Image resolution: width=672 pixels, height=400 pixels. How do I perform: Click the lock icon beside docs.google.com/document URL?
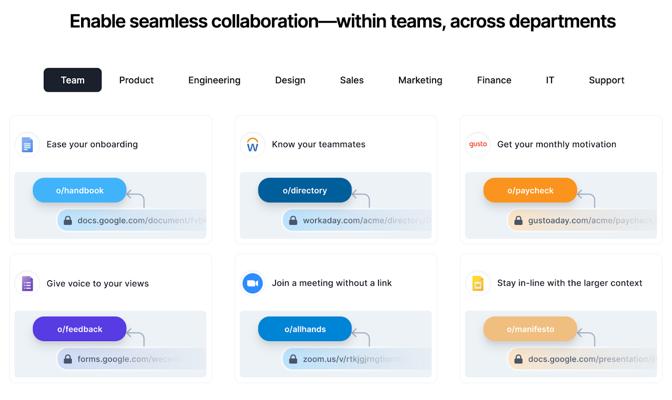(x=68, y=220)
